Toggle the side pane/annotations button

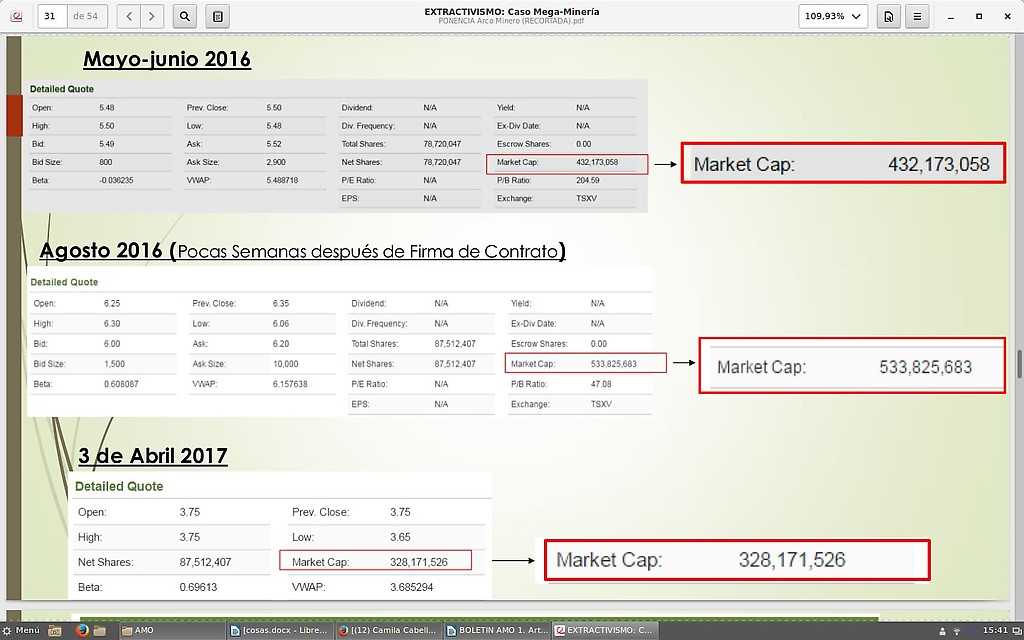pyautogui.click(x=218, y=16)
